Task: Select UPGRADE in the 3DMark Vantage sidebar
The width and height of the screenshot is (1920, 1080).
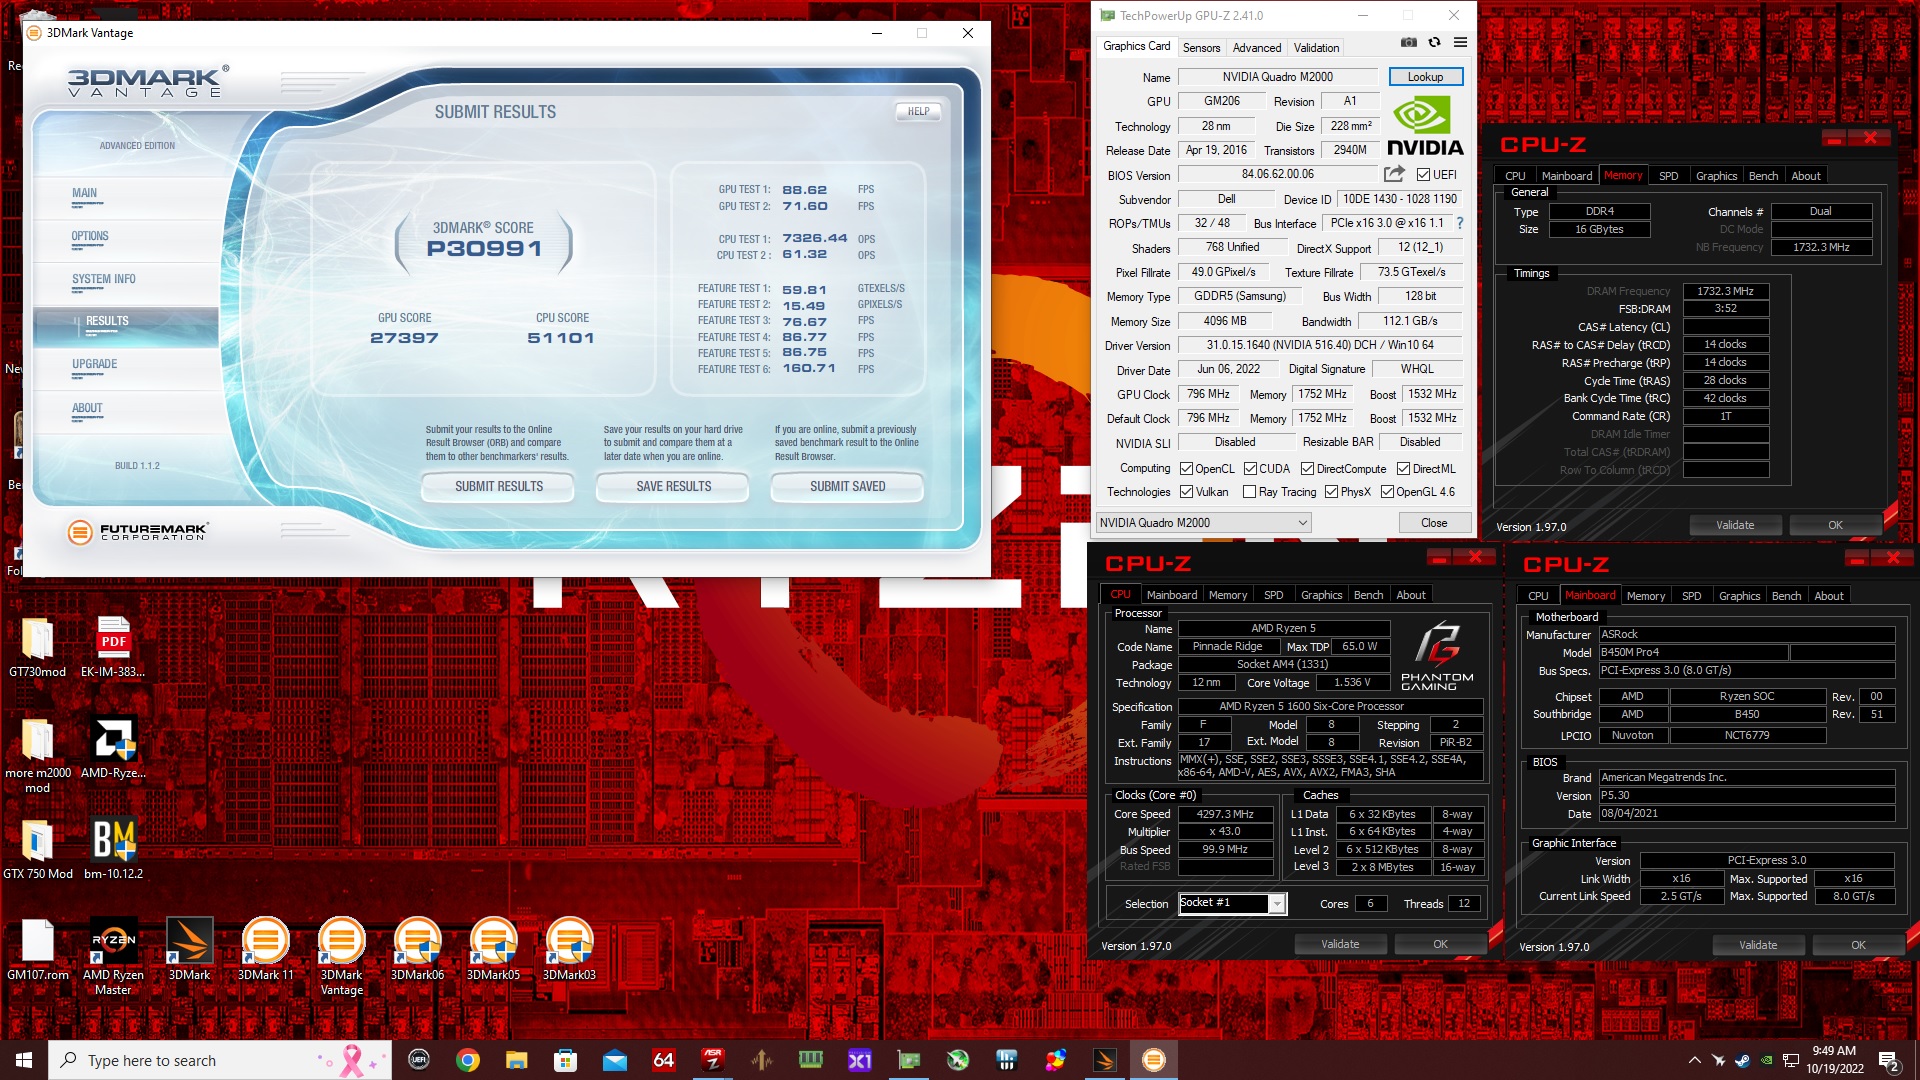Action: (x=94, y=365)
